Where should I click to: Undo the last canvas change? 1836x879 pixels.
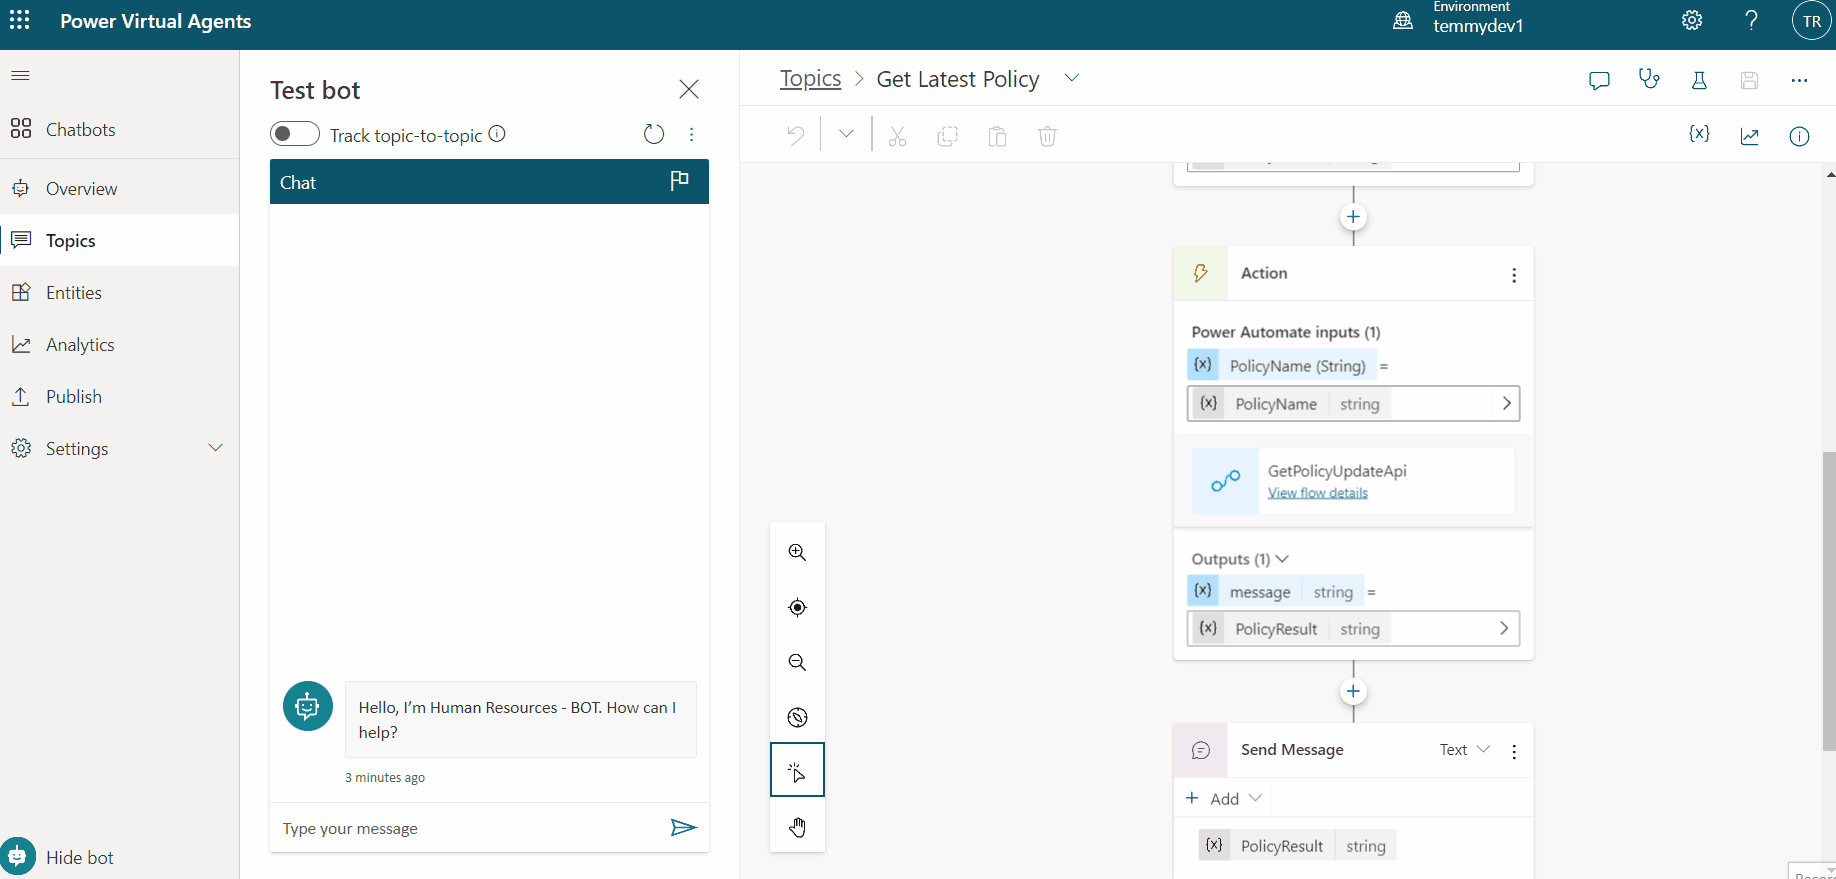796,135
